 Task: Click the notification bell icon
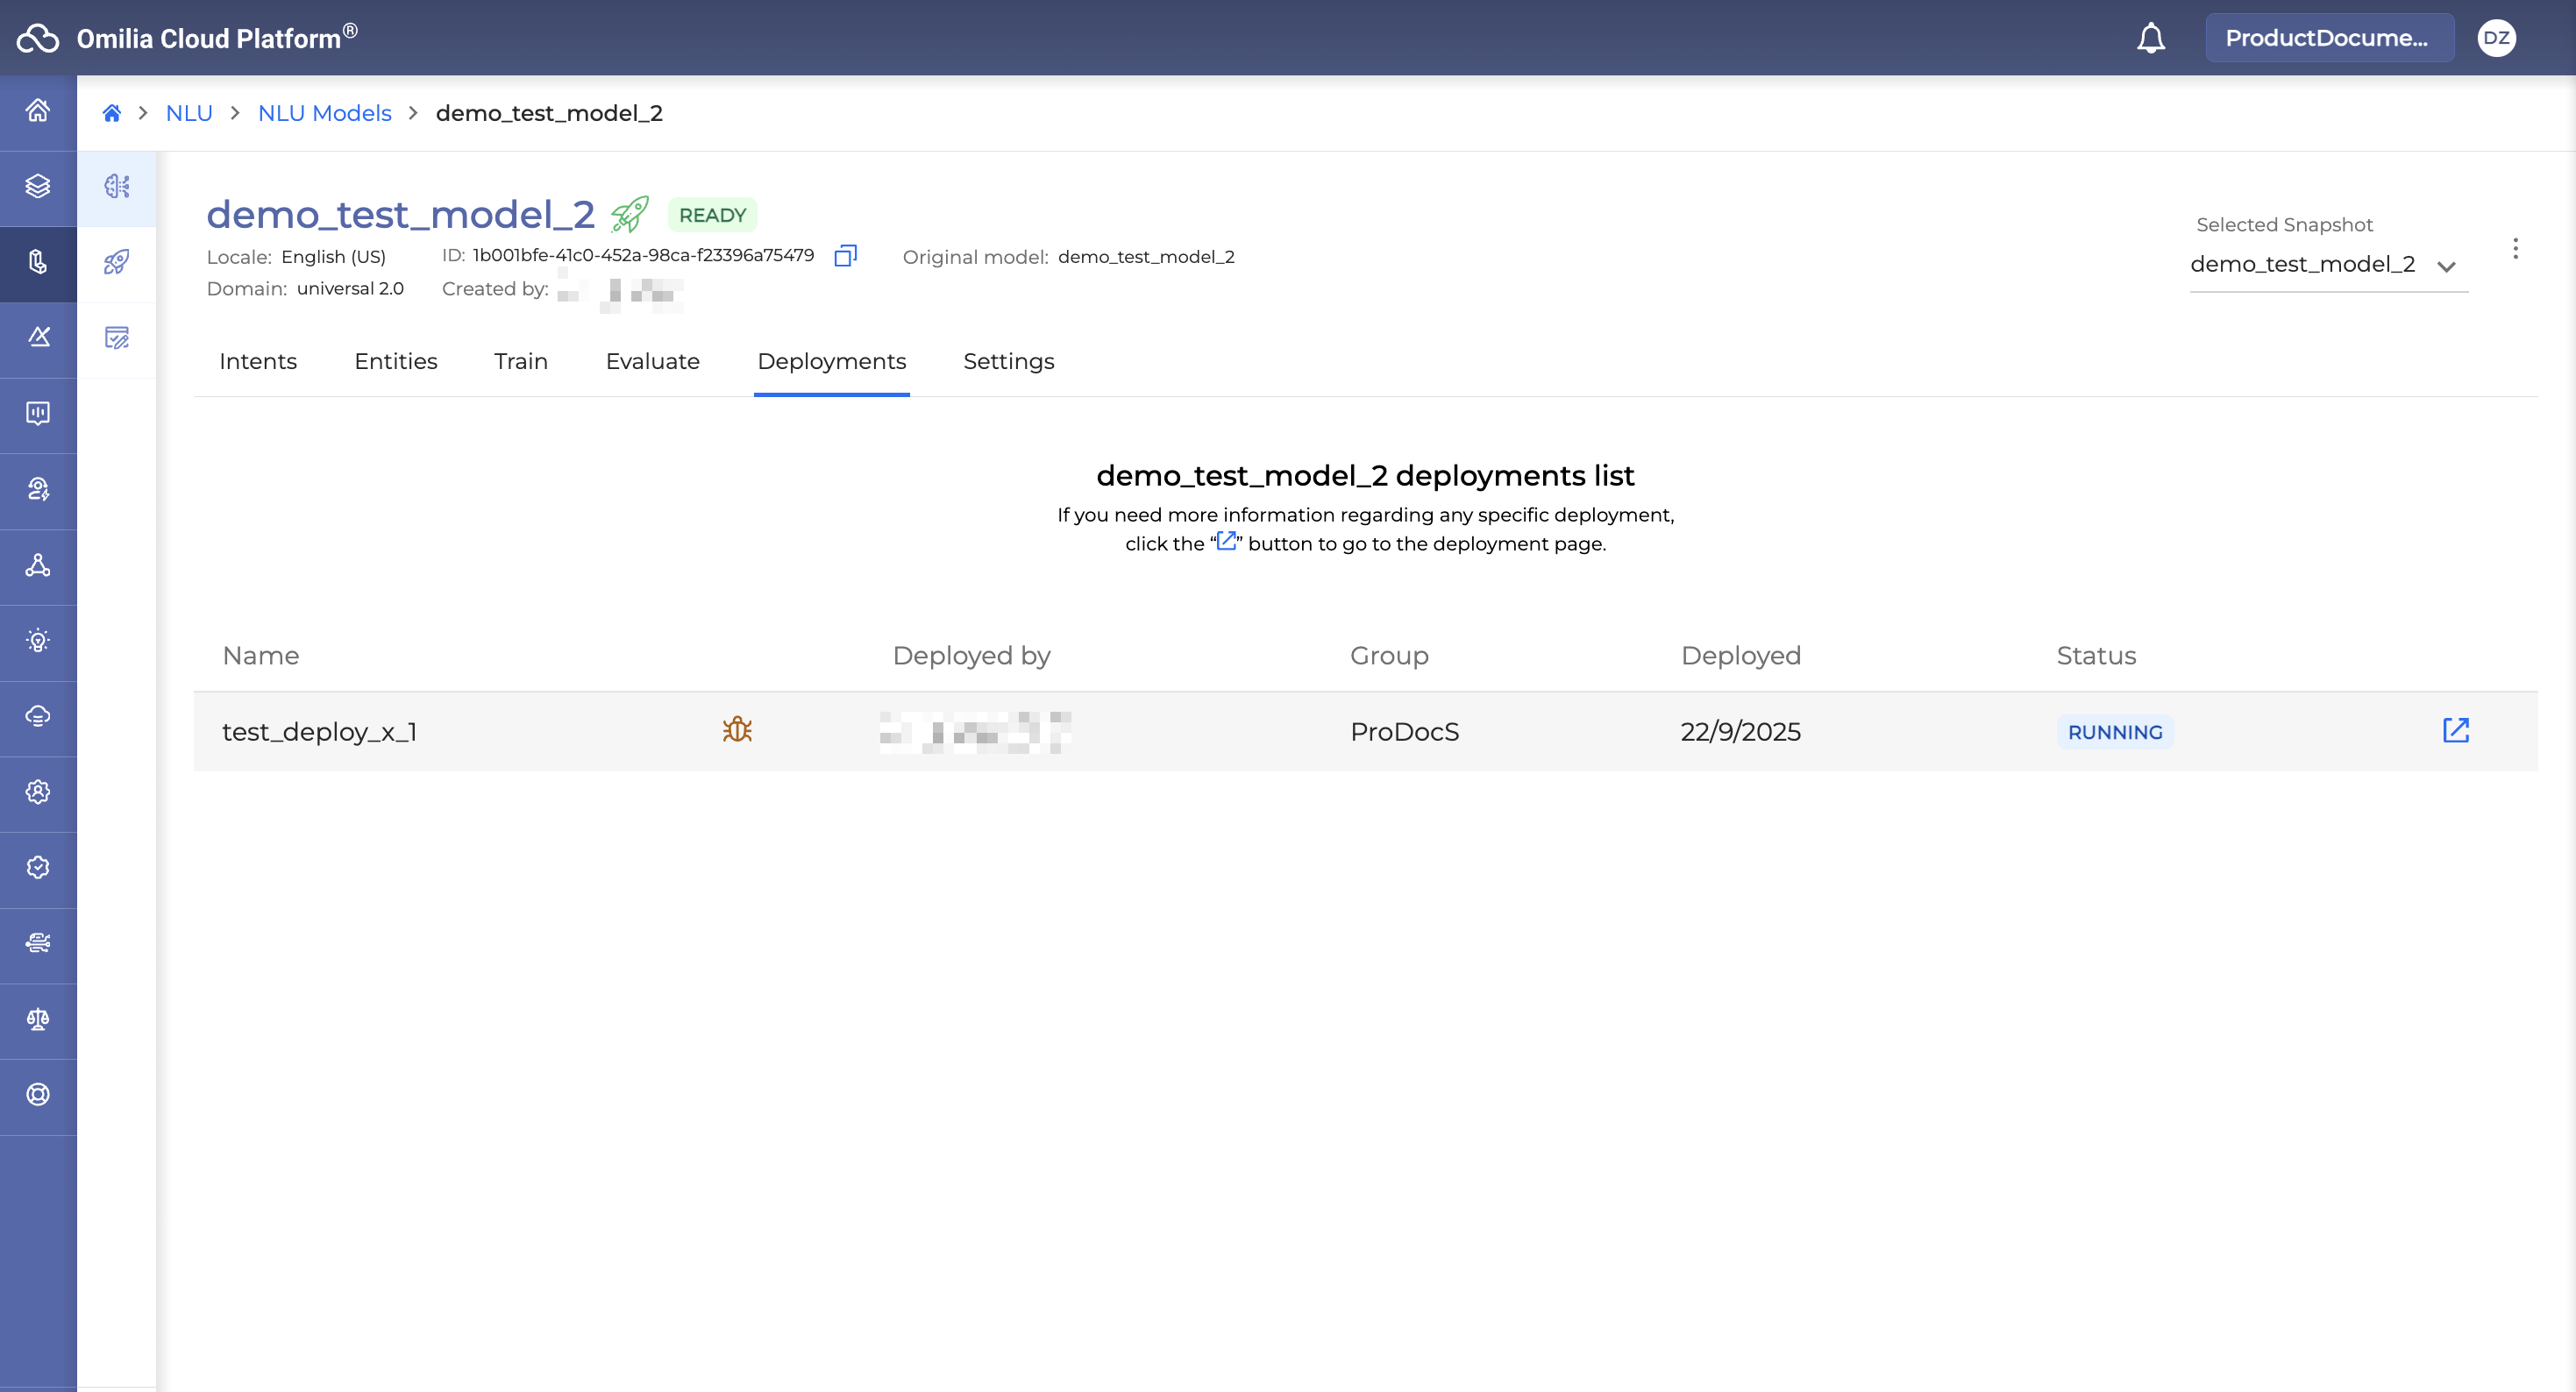(2150, 38)
